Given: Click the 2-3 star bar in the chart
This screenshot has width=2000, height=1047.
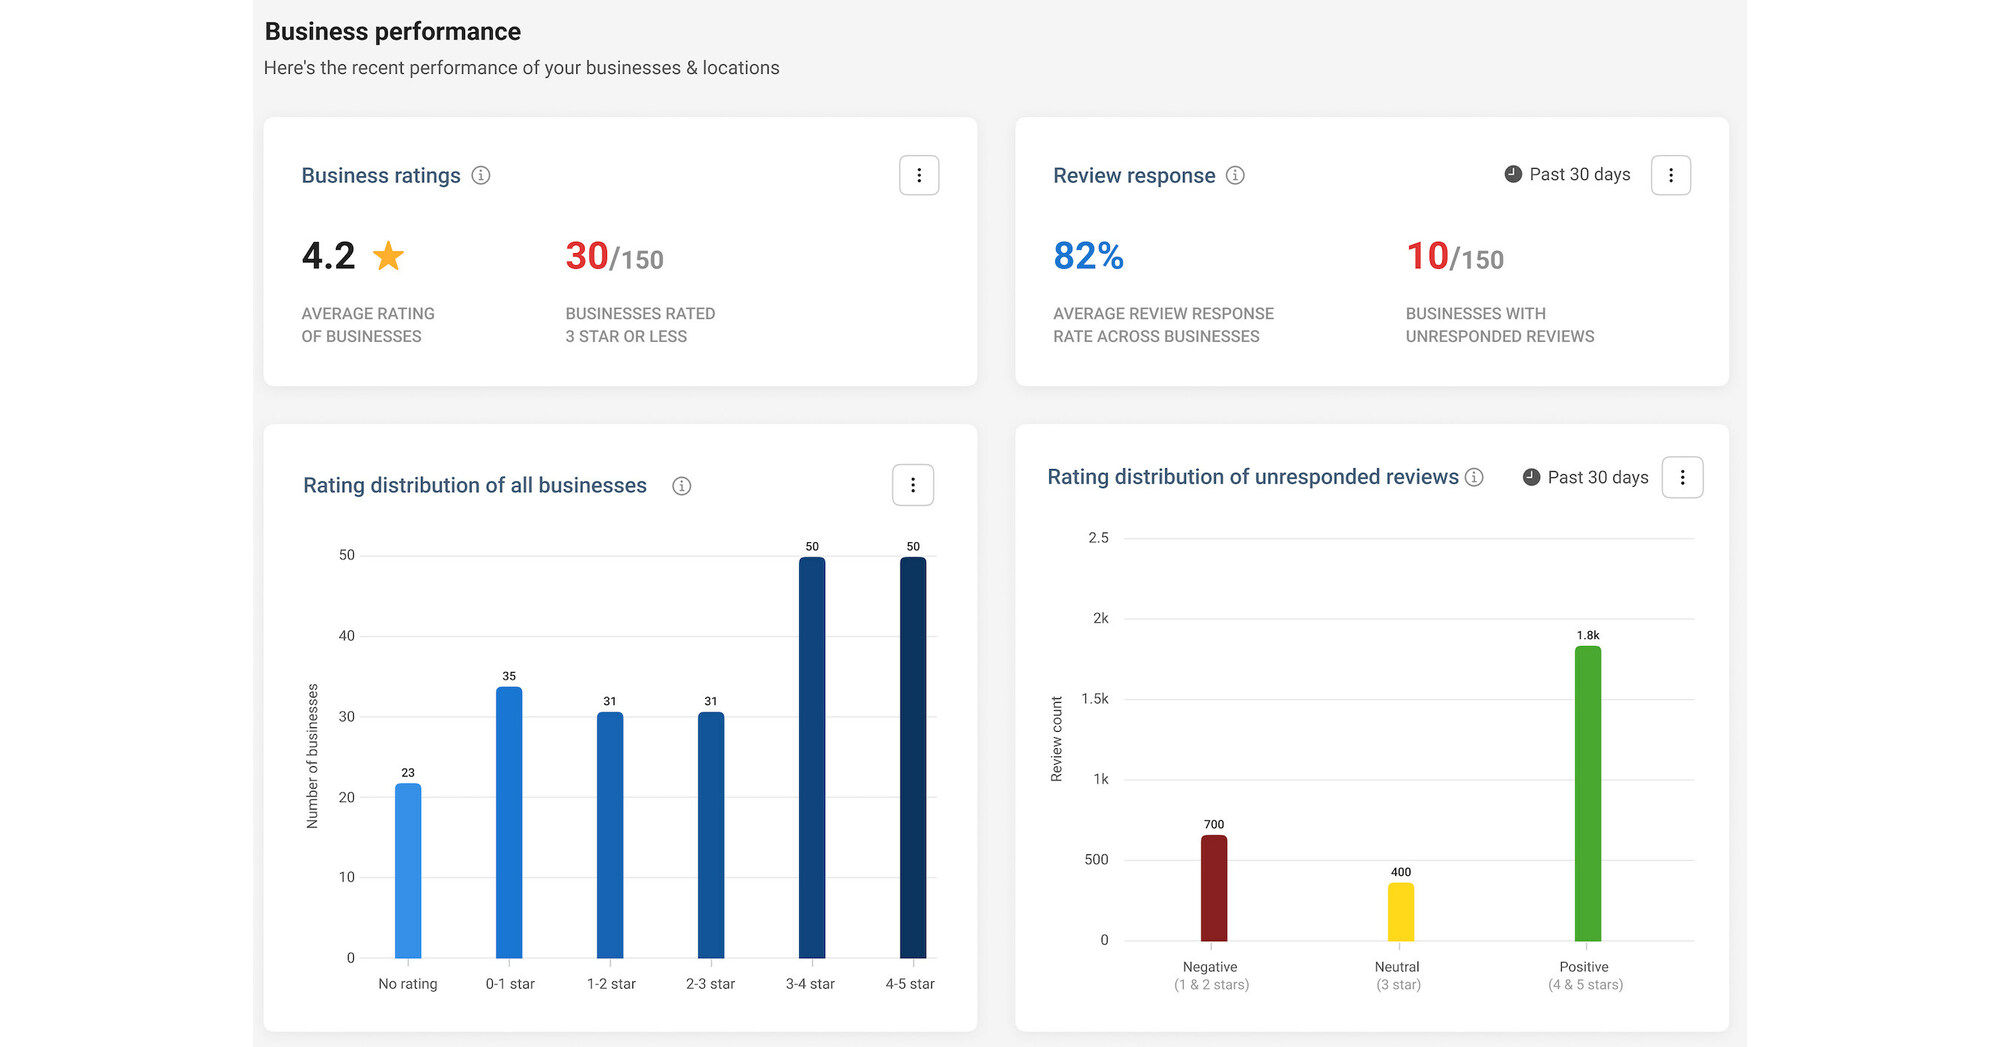Looking at the screenshot, I should [711, 835].
